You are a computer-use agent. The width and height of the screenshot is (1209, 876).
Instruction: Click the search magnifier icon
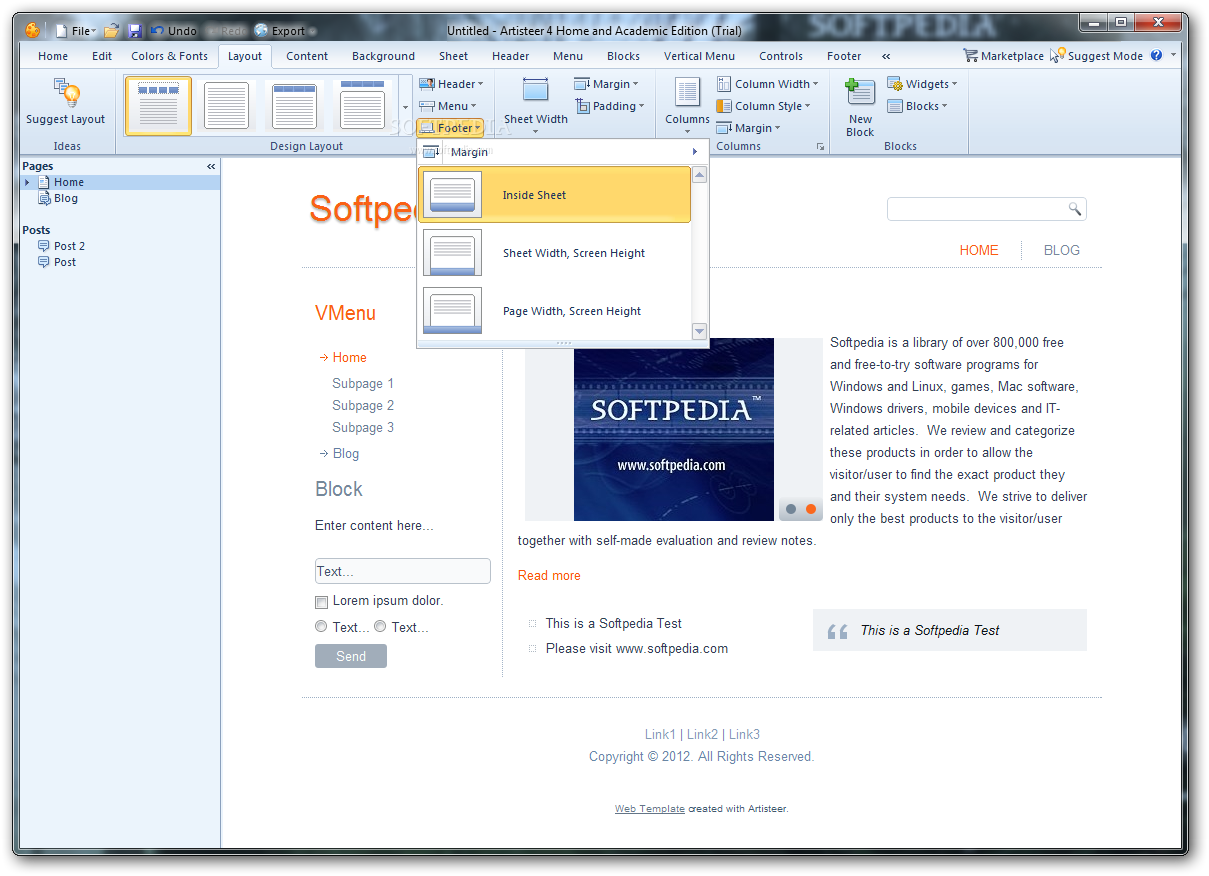pos(1075,209)
